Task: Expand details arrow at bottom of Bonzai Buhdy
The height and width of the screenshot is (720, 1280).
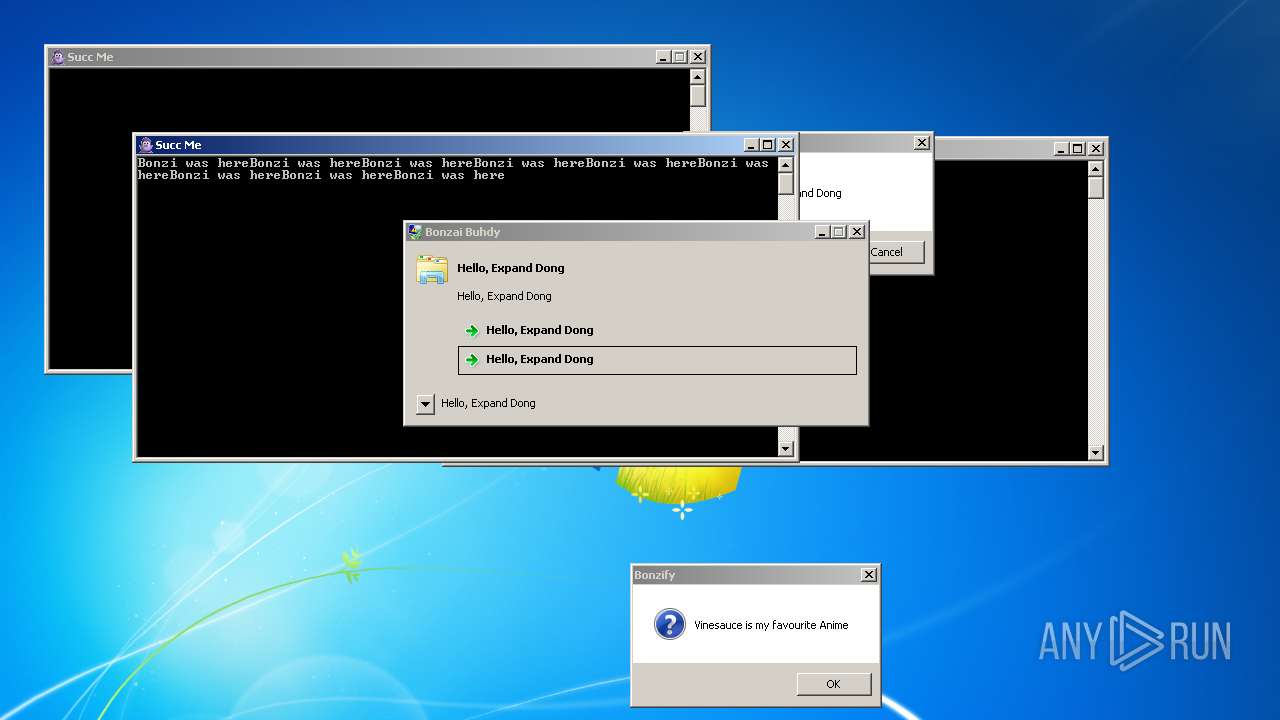Action: pos(425,404)
